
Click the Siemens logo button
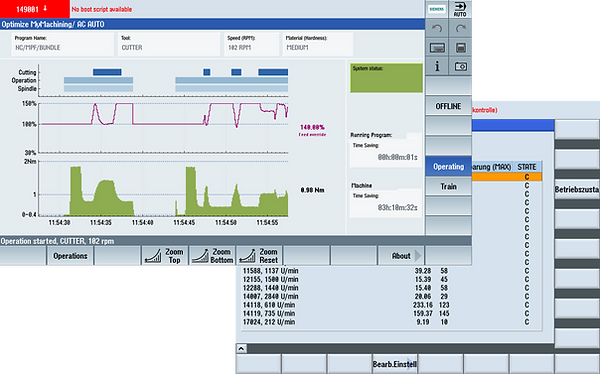(x=437, y=9)
